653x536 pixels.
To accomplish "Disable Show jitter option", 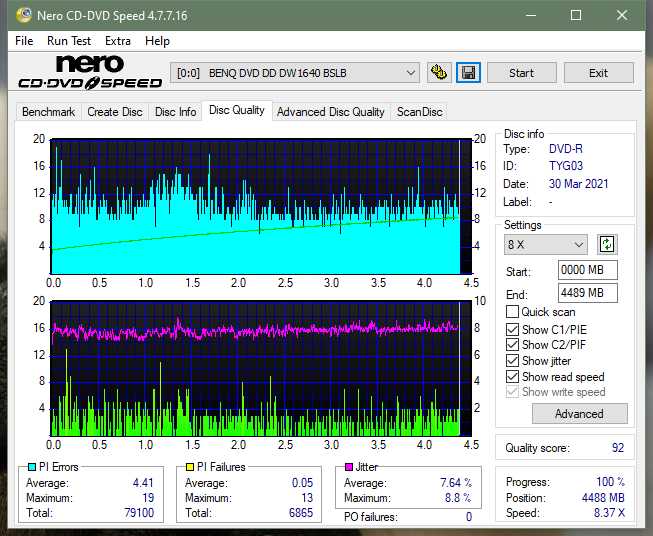I will pos(512,361).
